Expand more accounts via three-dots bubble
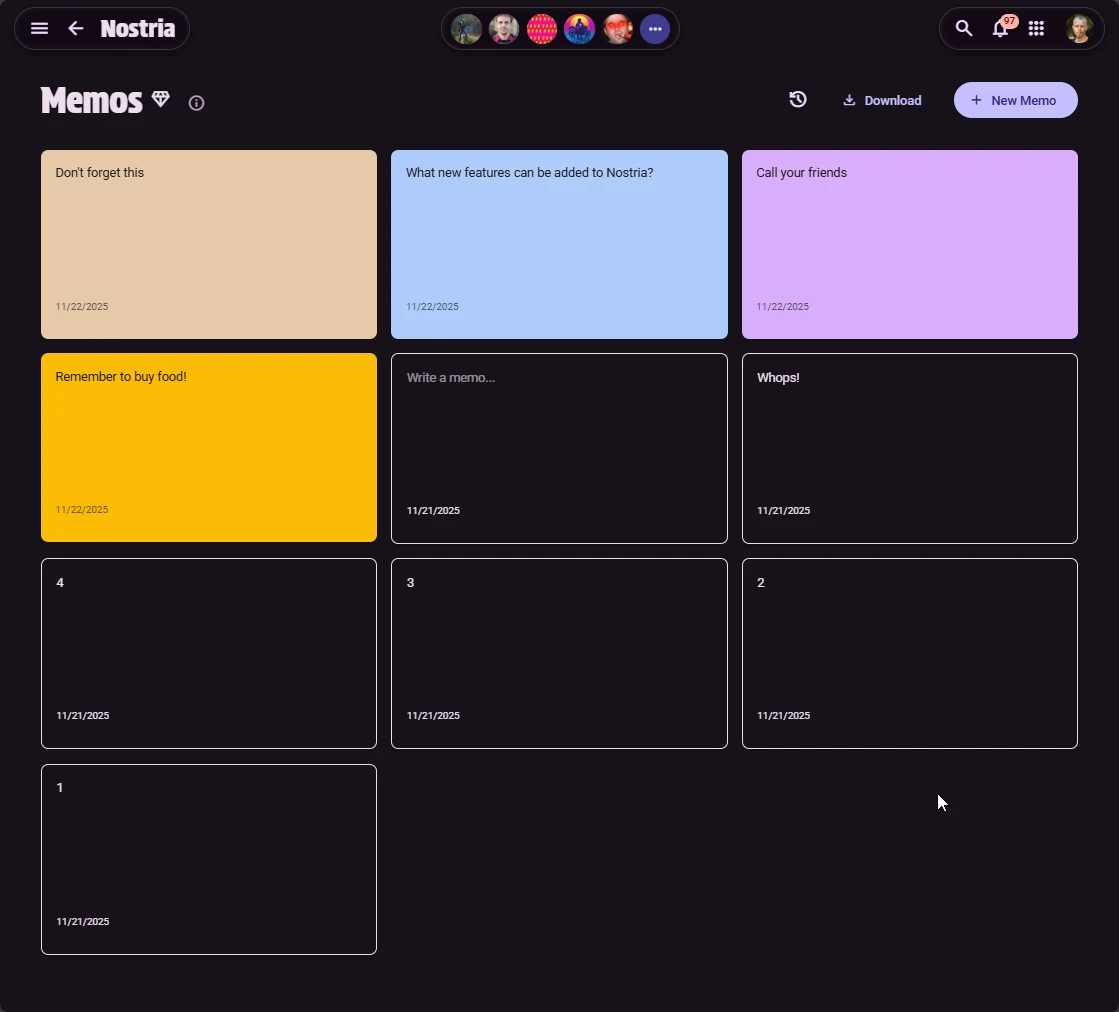The width and height of the screenshot is (1119, 1012). (655, 29)
